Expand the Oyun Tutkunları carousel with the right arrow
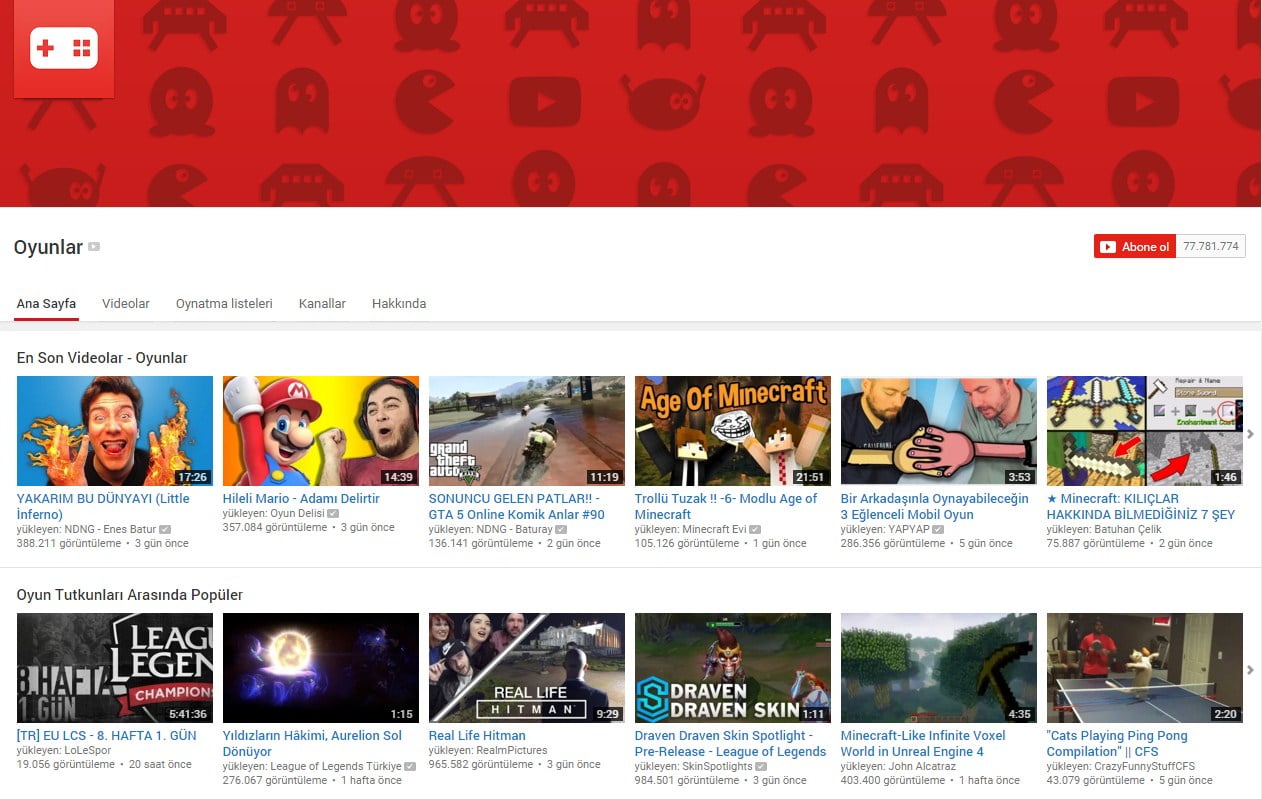The image size is (1262, 799). pyautogui.click(x=1250, y=670)
